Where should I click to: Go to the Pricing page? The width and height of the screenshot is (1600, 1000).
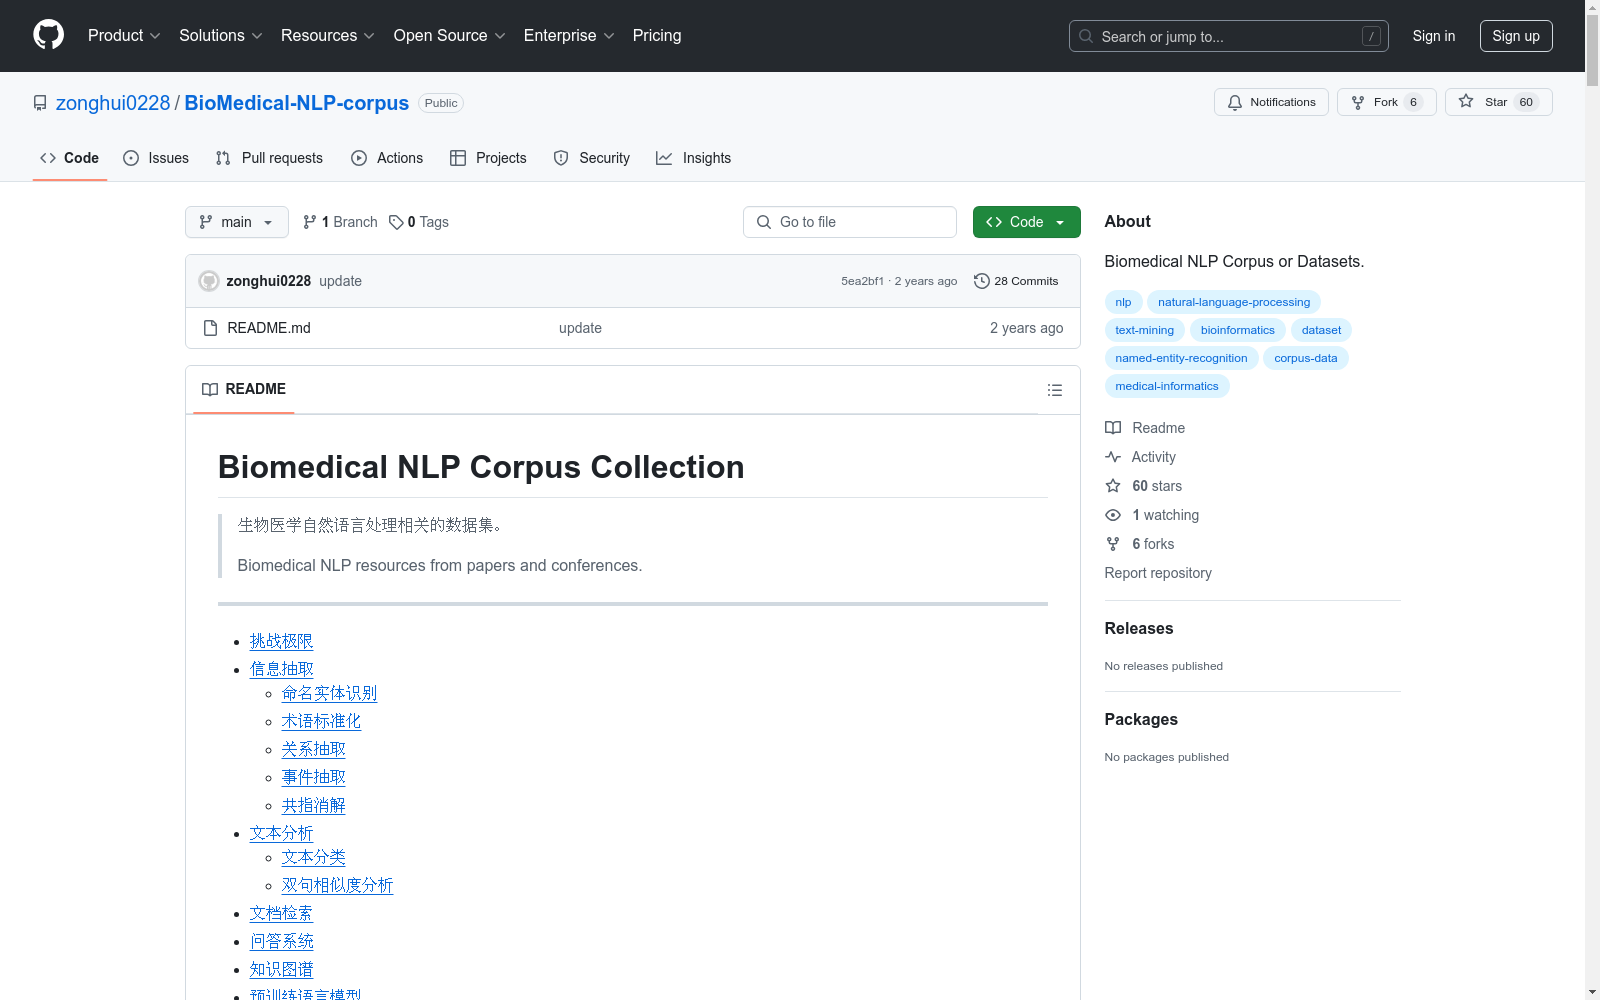pyautogui.click(x=657, y=35)
